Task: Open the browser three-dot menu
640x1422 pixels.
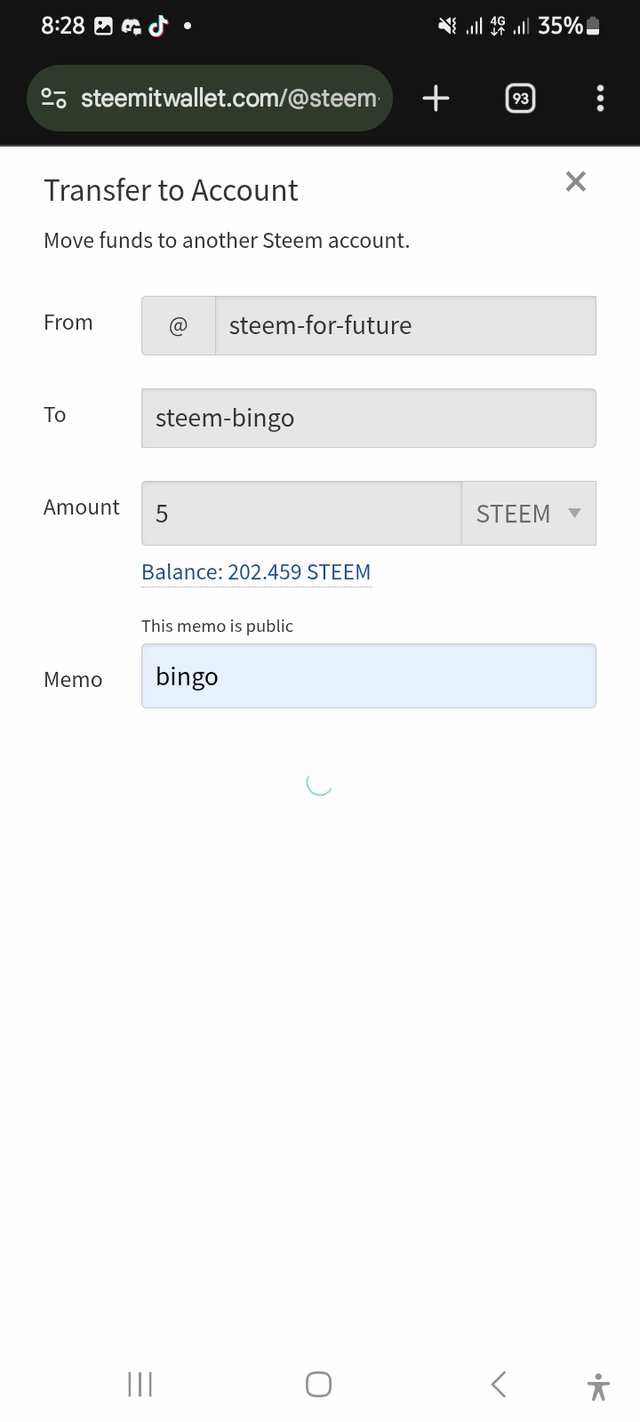Action: coord(600,98)
